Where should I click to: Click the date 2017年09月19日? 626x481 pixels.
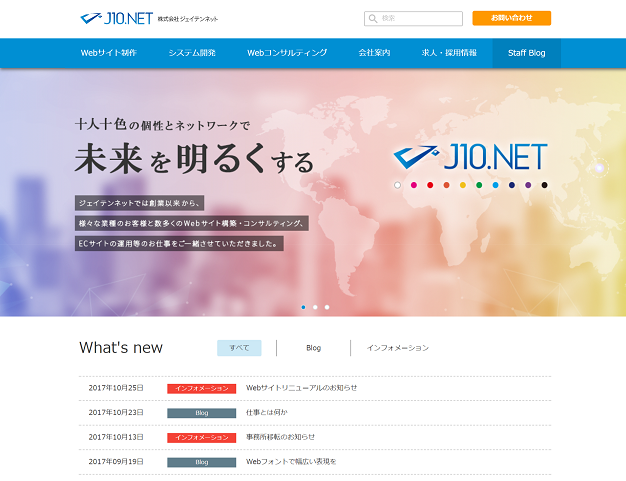point(116,461)
